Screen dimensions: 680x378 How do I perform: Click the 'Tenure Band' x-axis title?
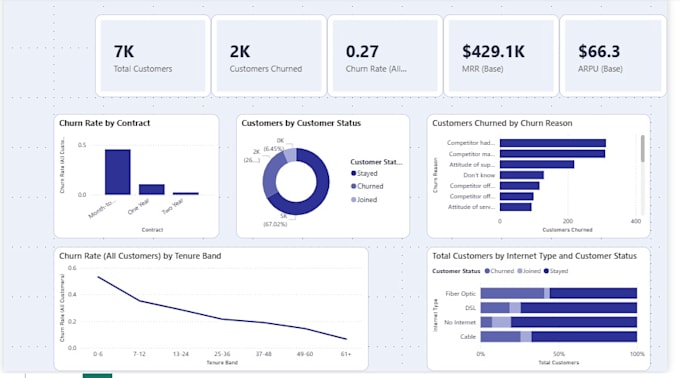222,362
